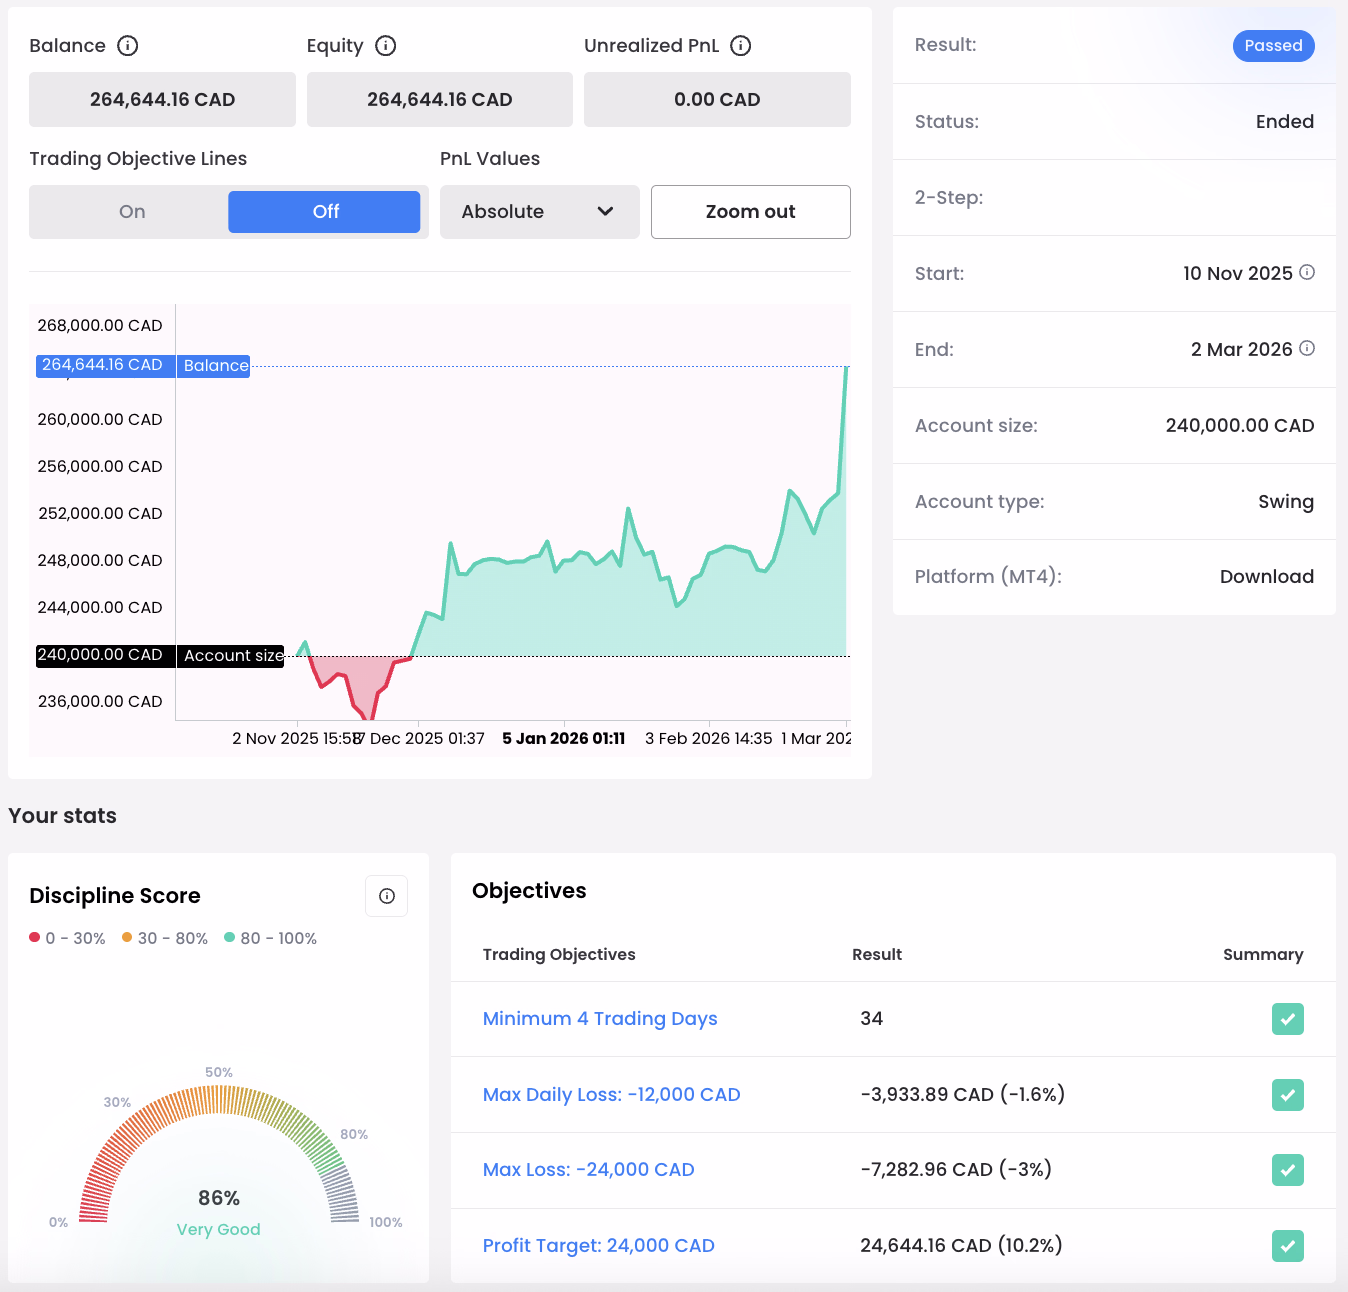Click the 86% discipline score gauge value
Image resolution: width=1348 pixels, height=1292 pixels.
[219, 1198]
